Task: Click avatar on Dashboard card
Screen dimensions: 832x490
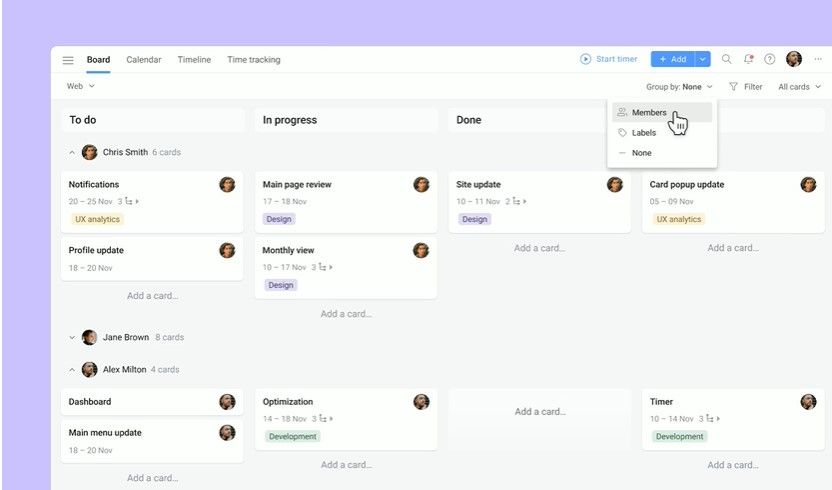Action: click(227, 402)
